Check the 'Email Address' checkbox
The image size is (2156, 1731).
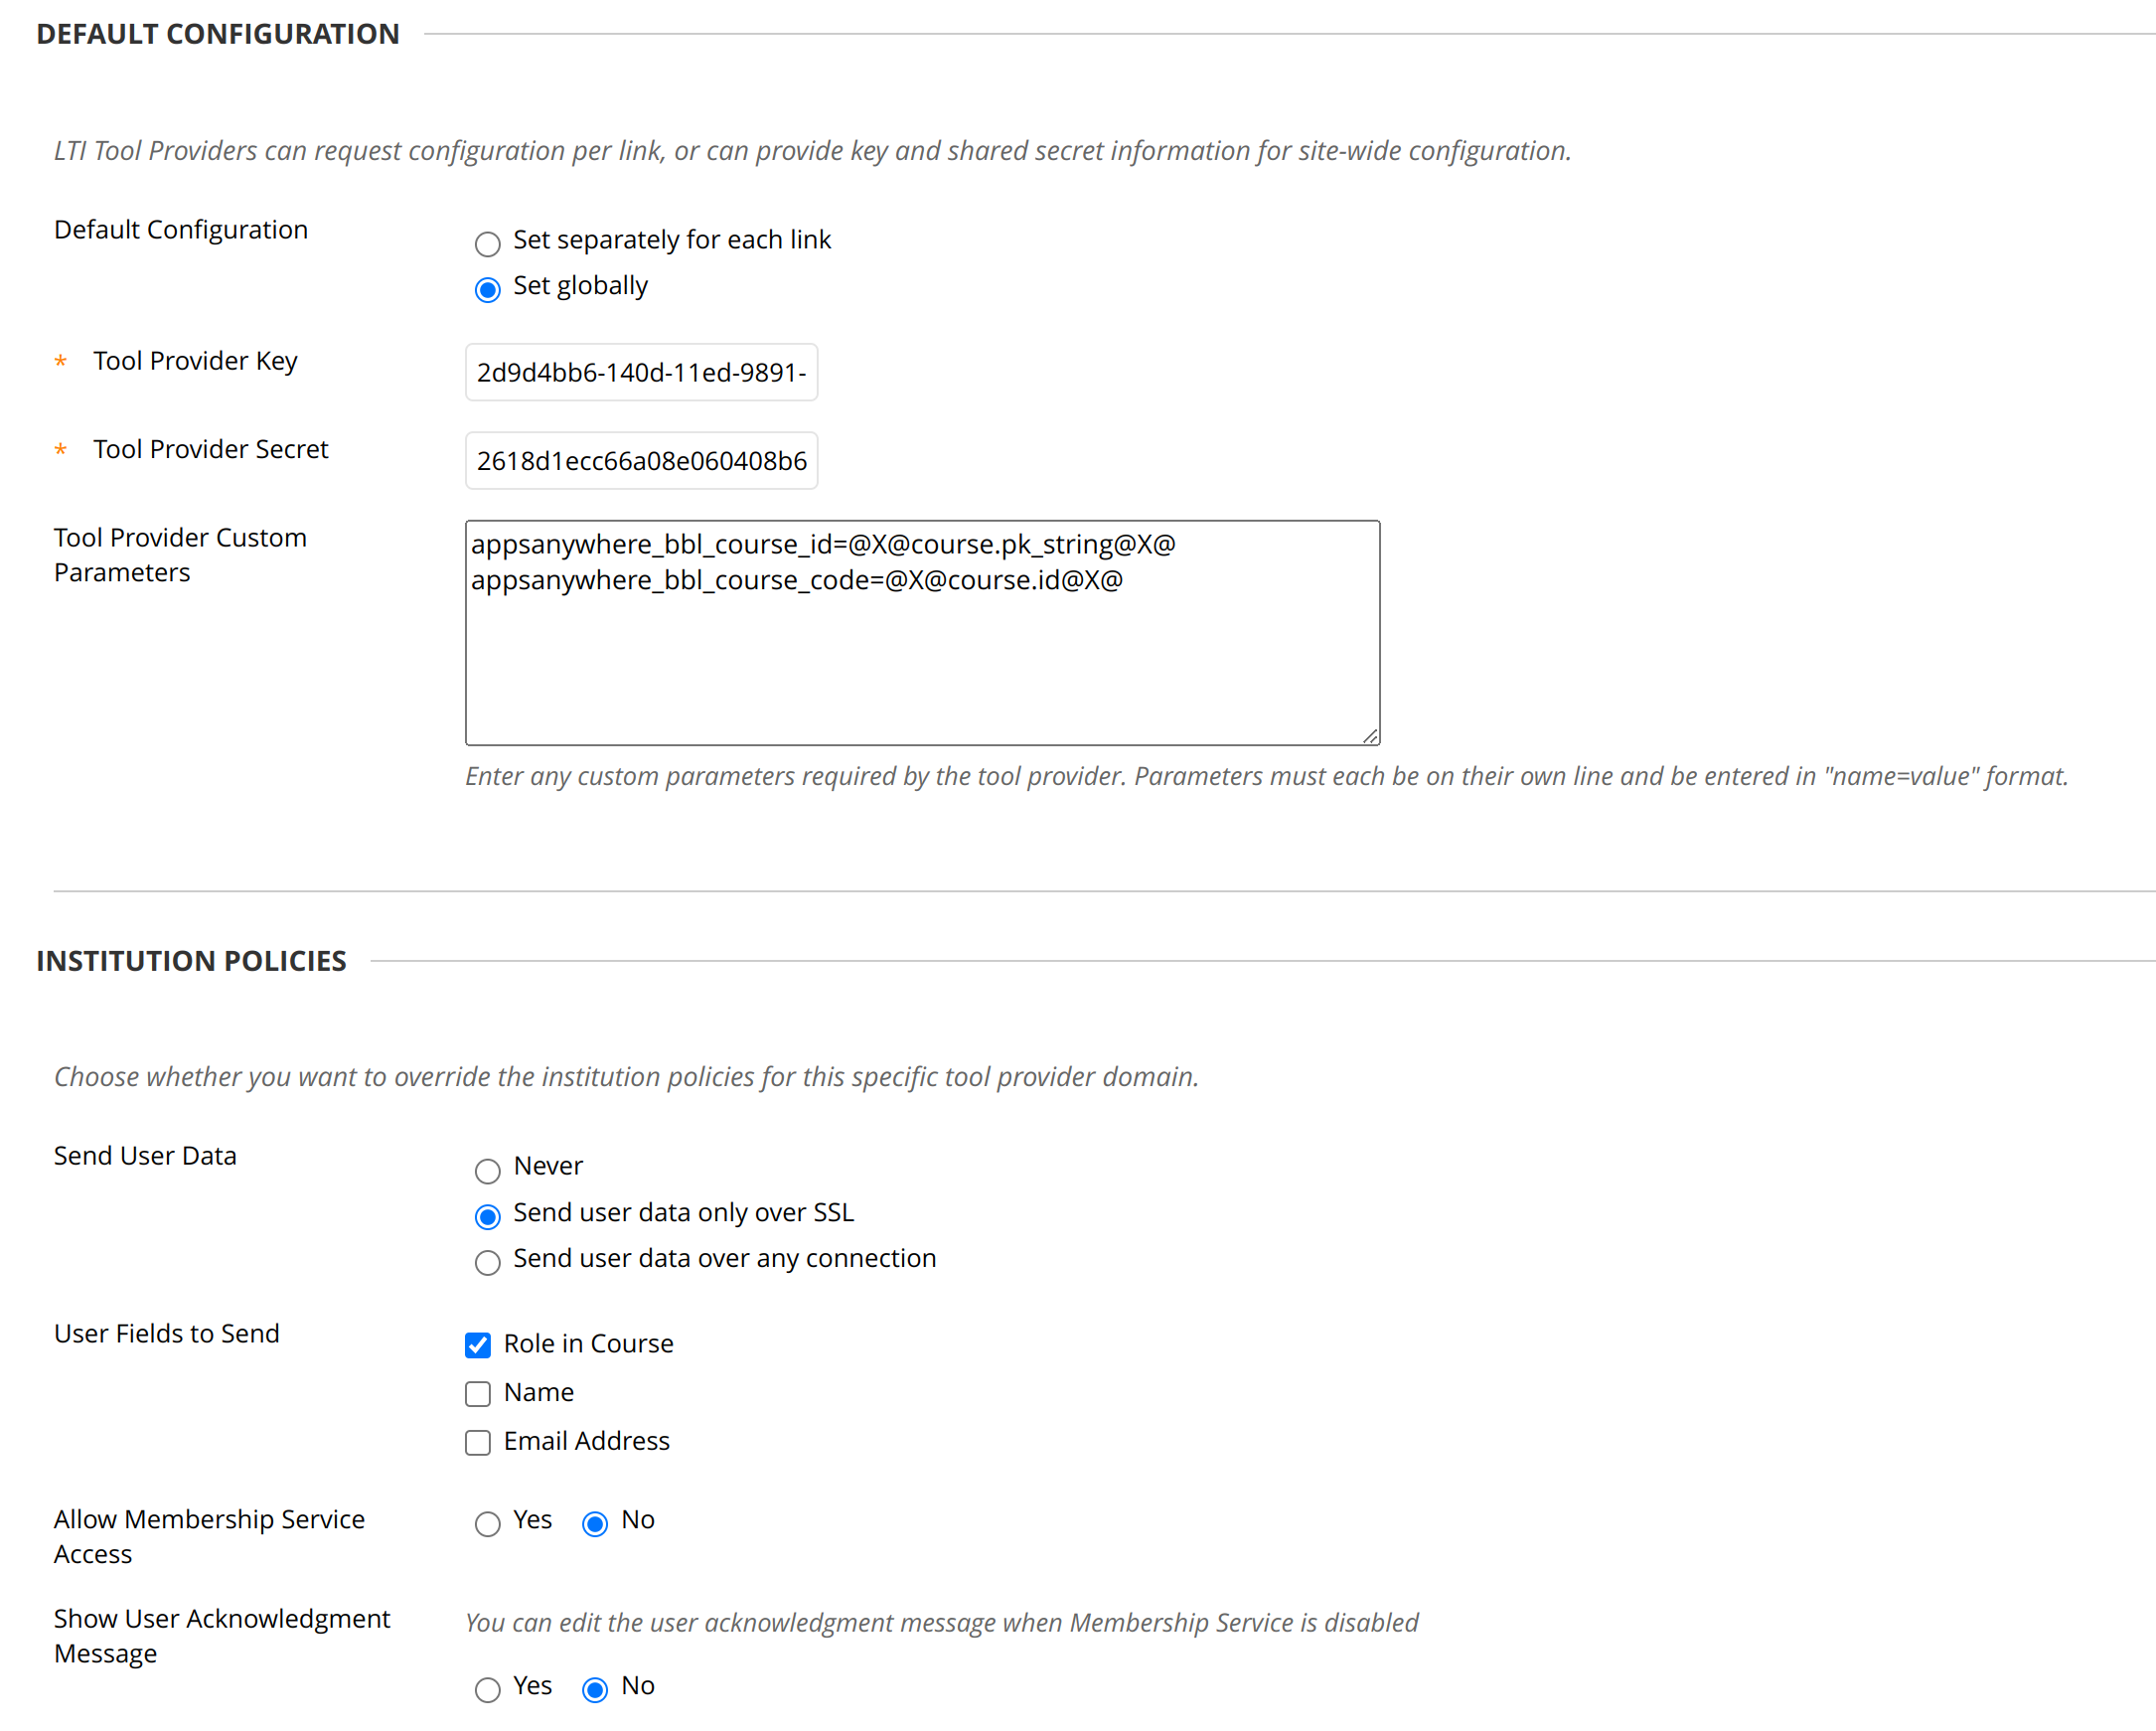(x=478, y=1443)
